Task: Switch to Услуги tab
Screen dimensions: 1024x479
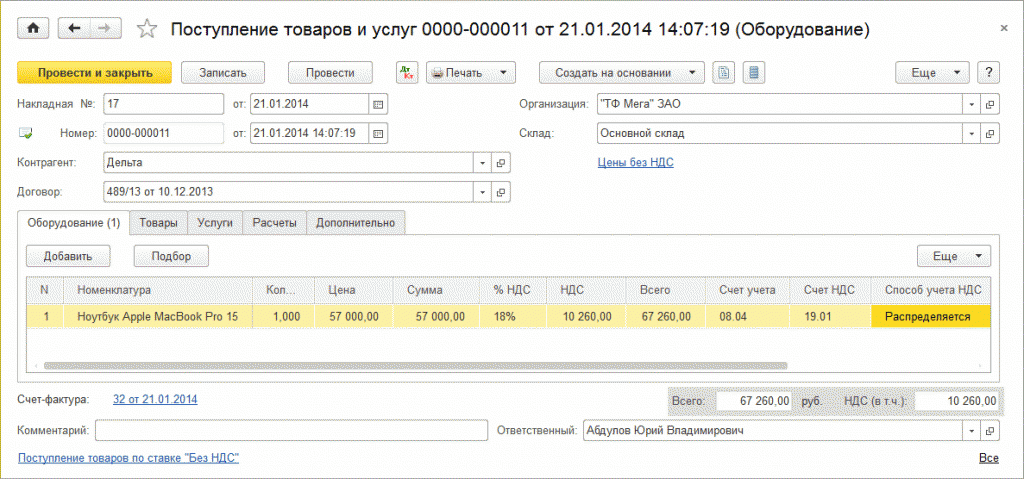Action: click(215, 223)
